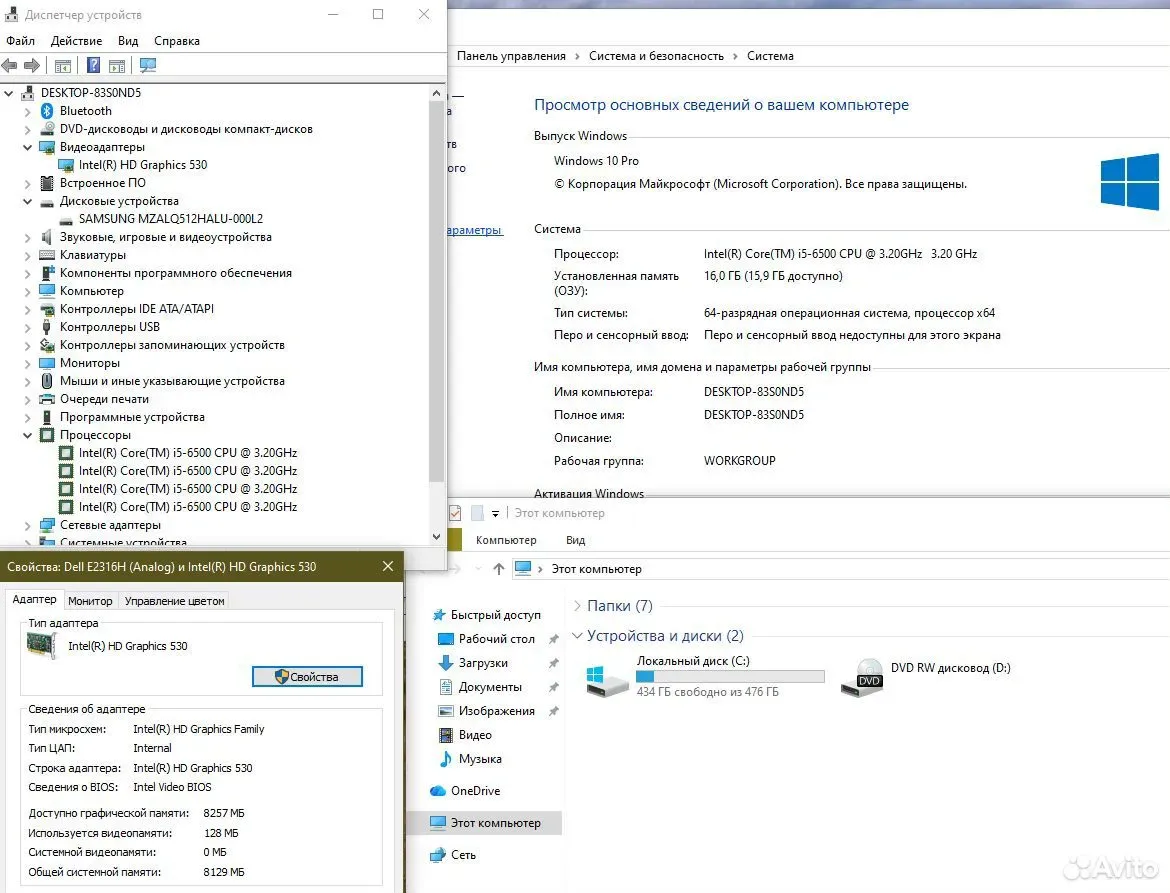
Task: Open the Справка menu
Action: 177,41
